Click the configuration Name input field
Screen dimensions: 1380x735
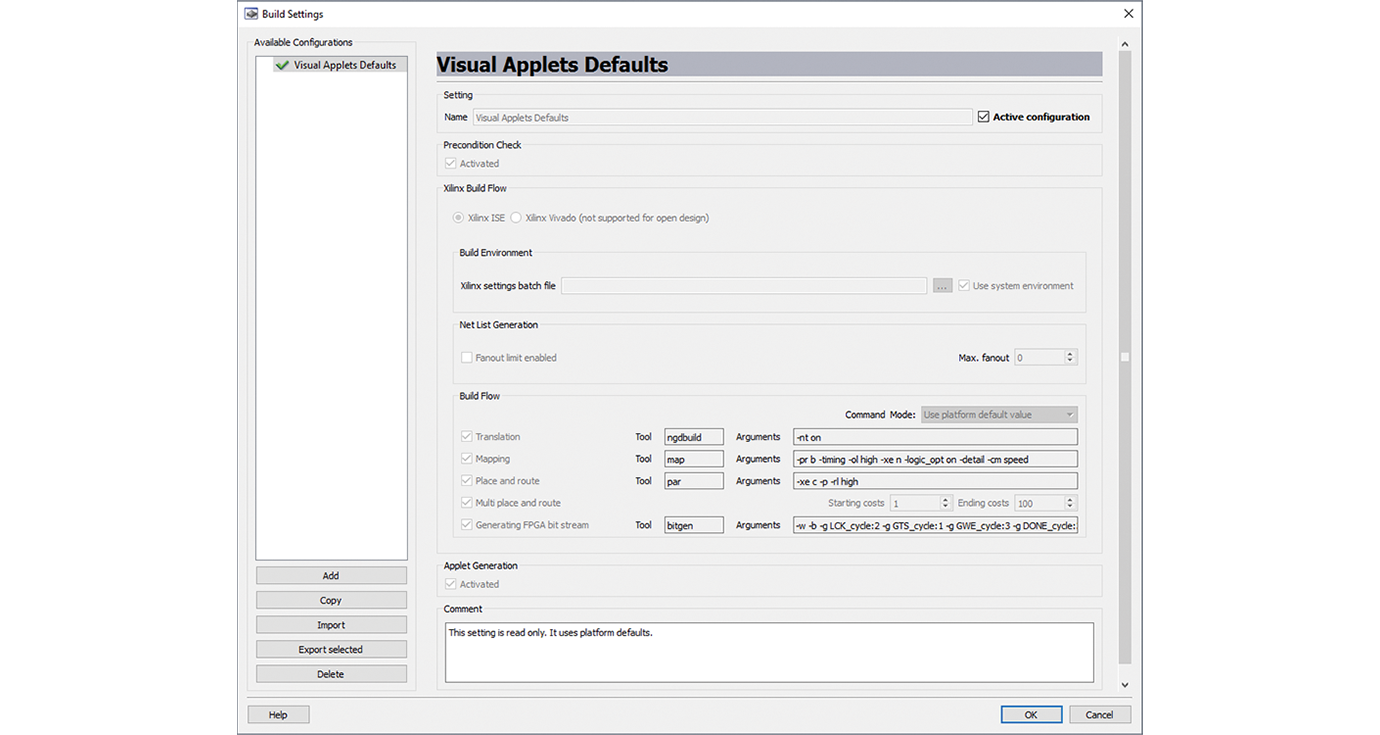[x=722, y=117]
